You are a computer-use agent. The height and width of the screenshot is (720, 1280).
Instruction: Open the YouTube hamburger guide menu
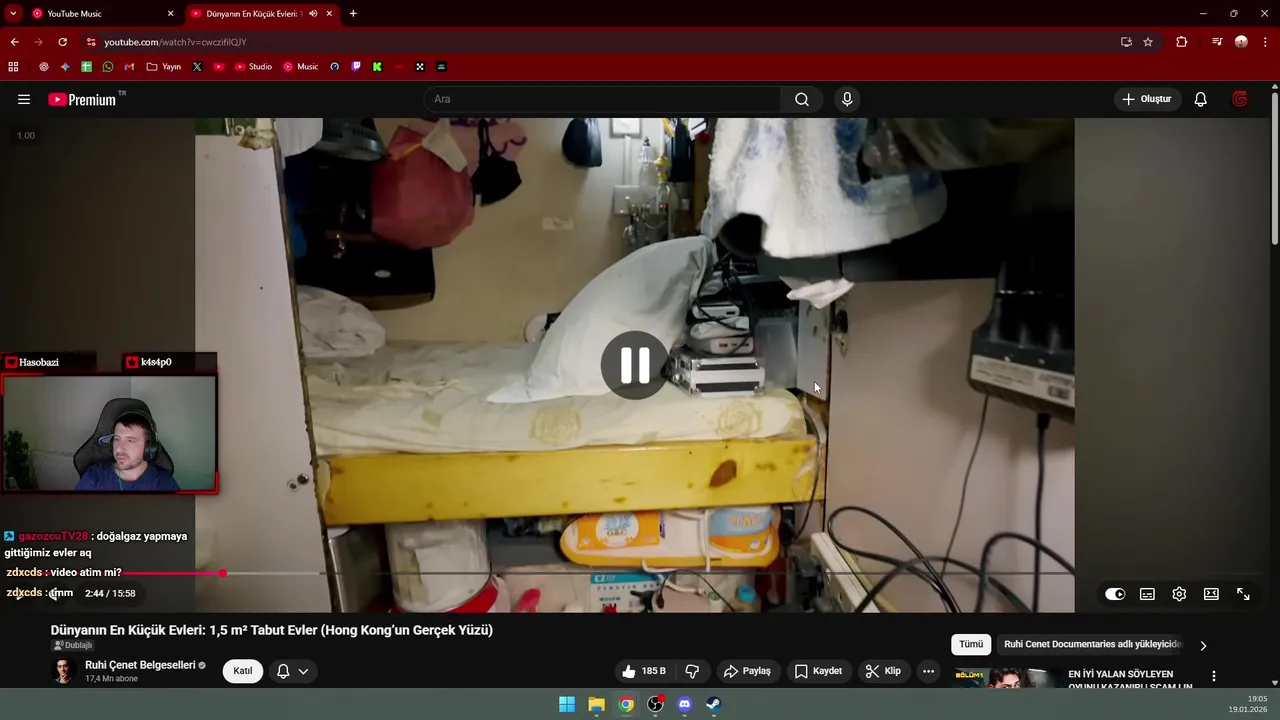tap(24, 99)
